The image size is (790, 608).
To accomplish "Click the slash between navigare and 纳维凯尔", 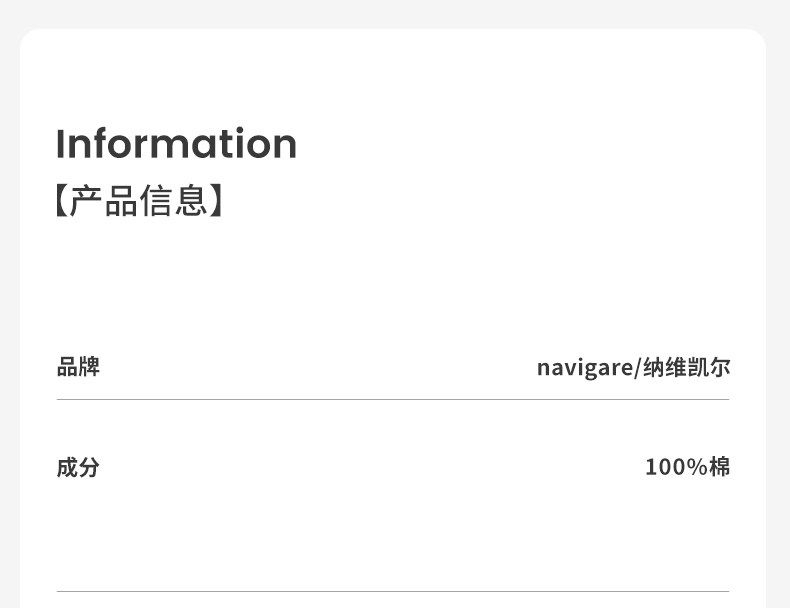I will [x=636, y=368].
